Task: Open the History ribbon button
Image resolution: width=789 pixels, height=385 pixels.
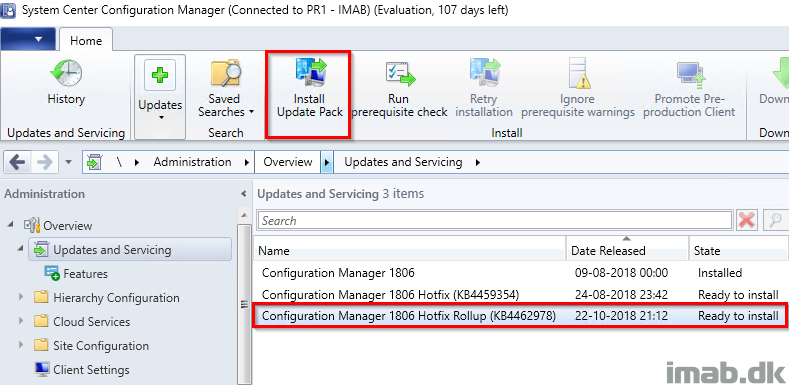Action: click(65, 83)
